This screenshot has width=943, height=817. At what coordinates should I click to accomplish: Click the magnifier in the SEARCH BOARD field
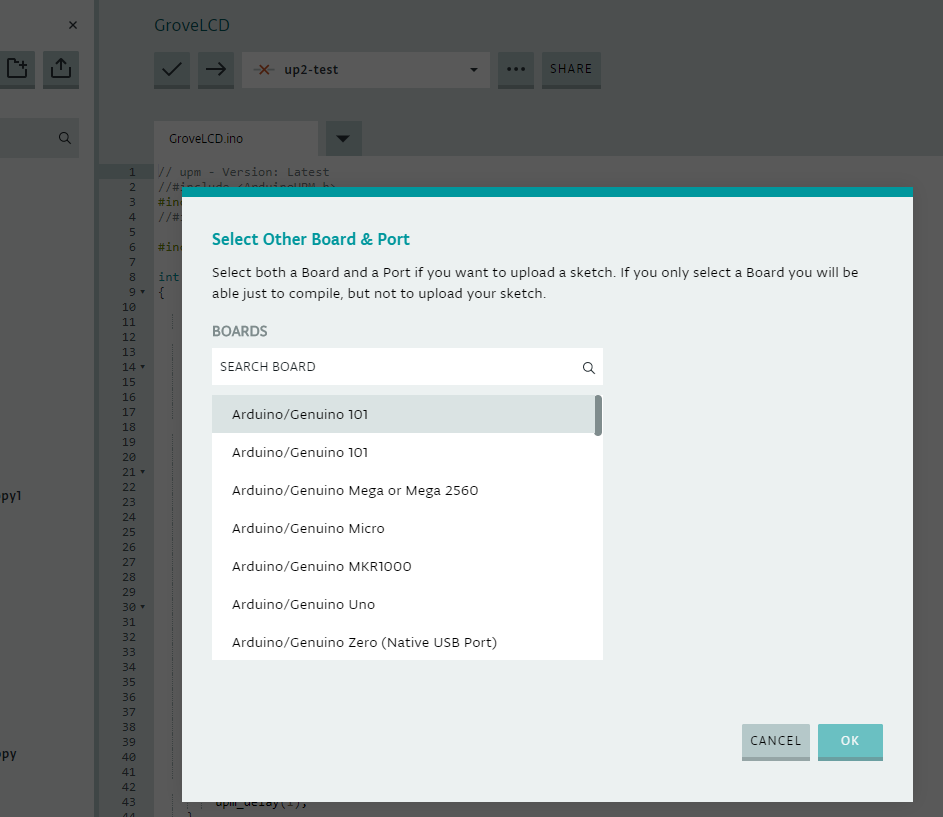[x=588, y=367]
